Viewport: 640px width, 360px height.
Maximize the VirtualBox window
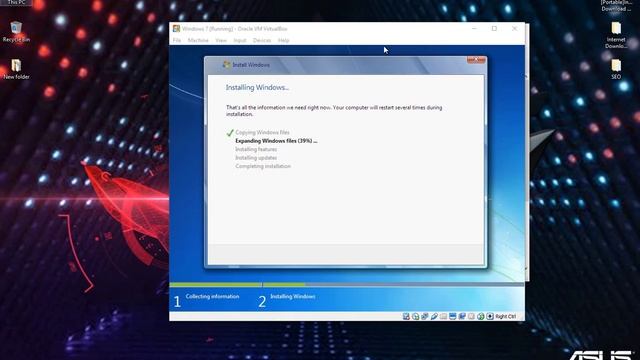494,29
